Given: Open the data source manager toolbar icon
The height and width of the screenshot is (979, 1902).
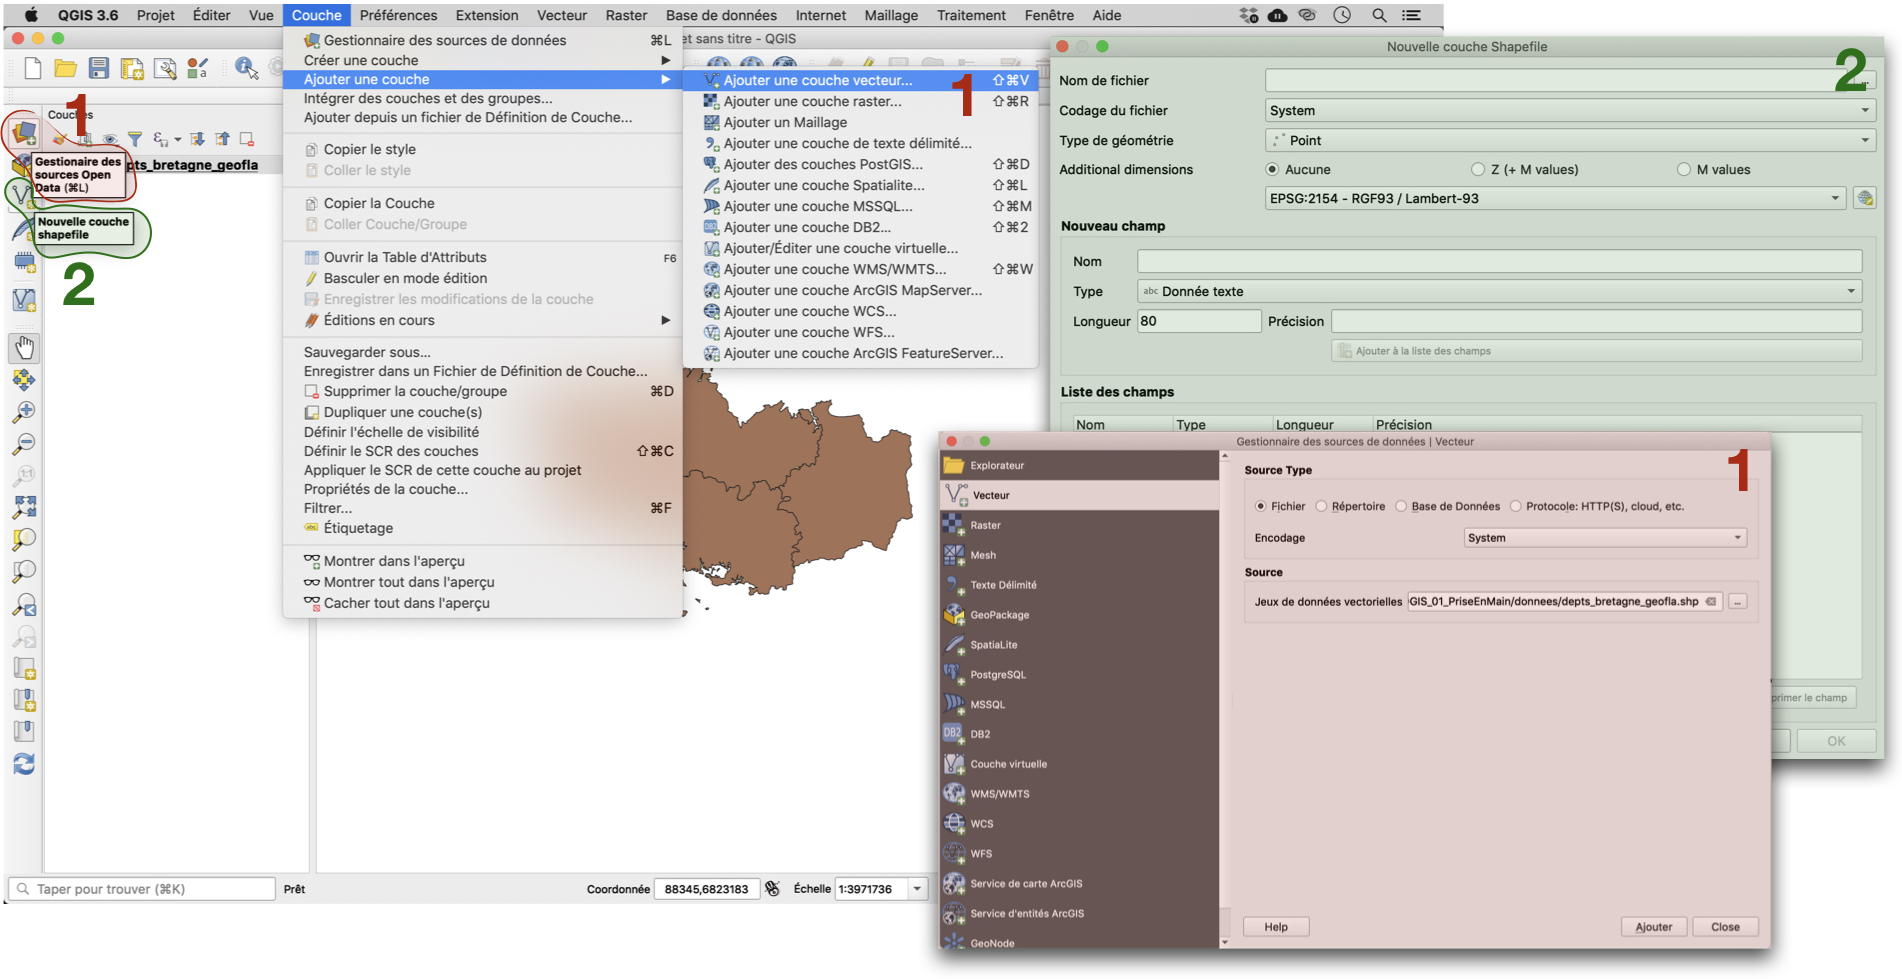Looking at the screenshot, I should (x=24, y=132).
